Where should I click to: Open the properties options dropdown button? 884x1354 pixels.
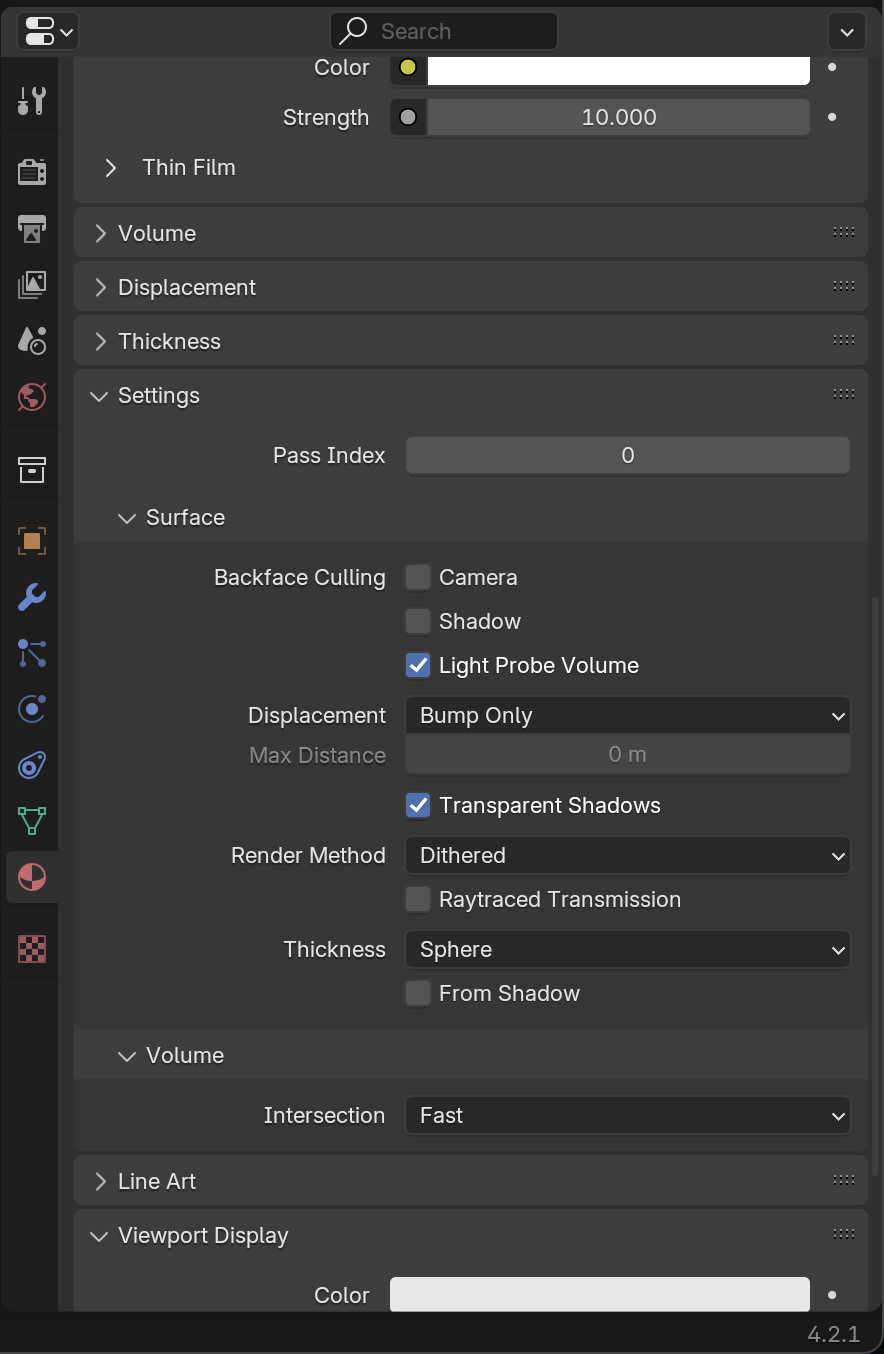(846, 32)
